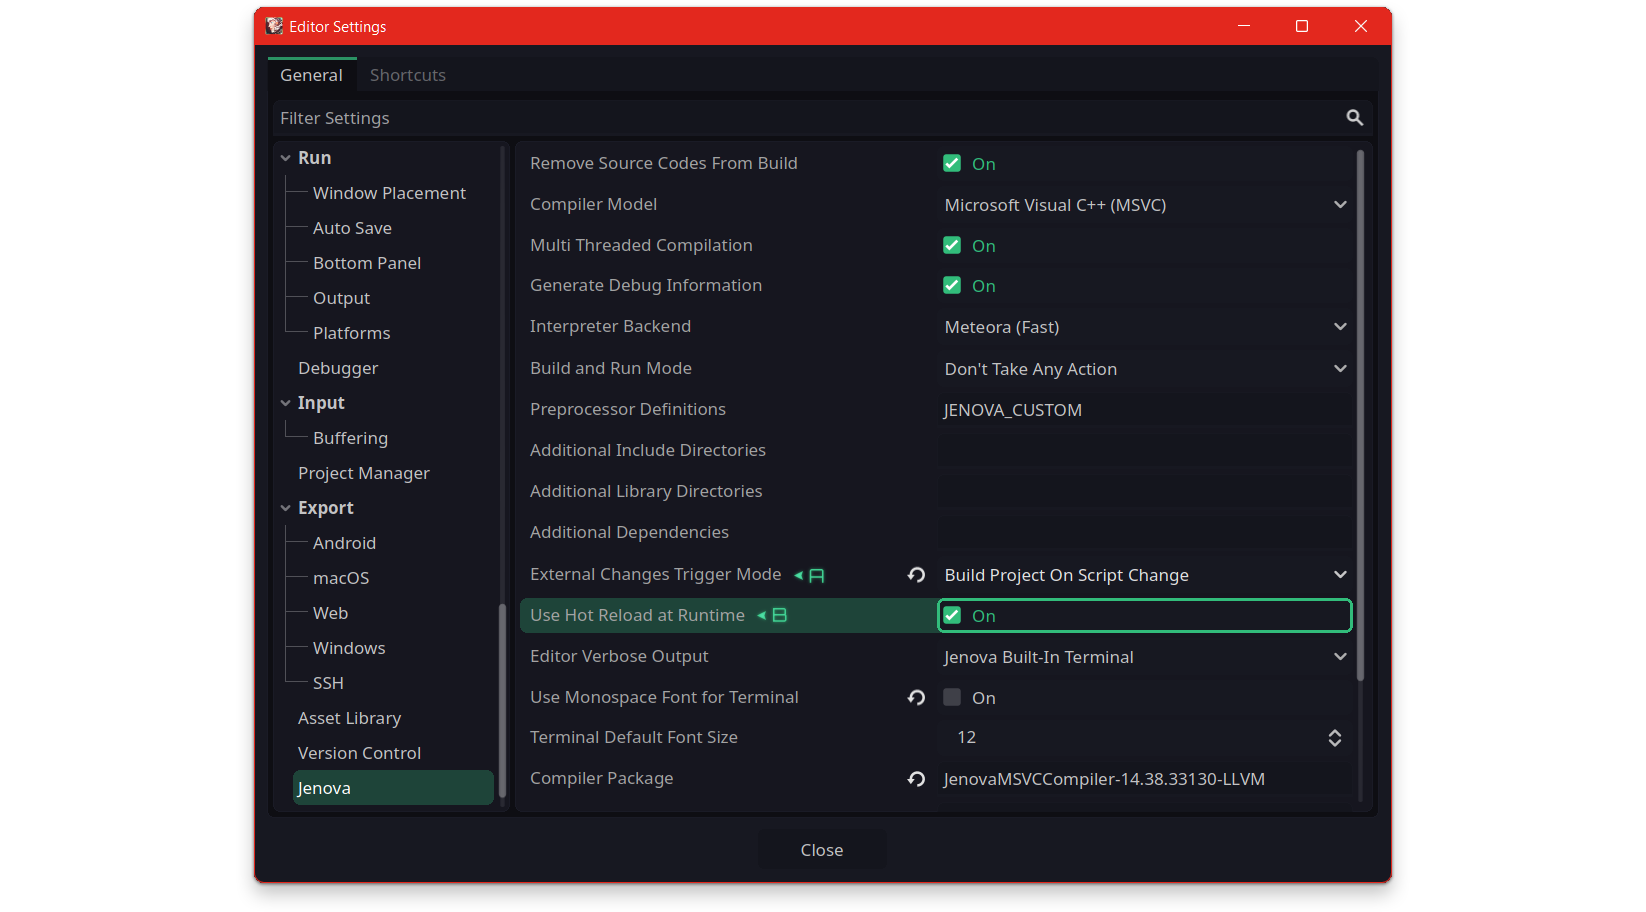Select macOS export settings
1646x912 pixels.
coord(341,578)
